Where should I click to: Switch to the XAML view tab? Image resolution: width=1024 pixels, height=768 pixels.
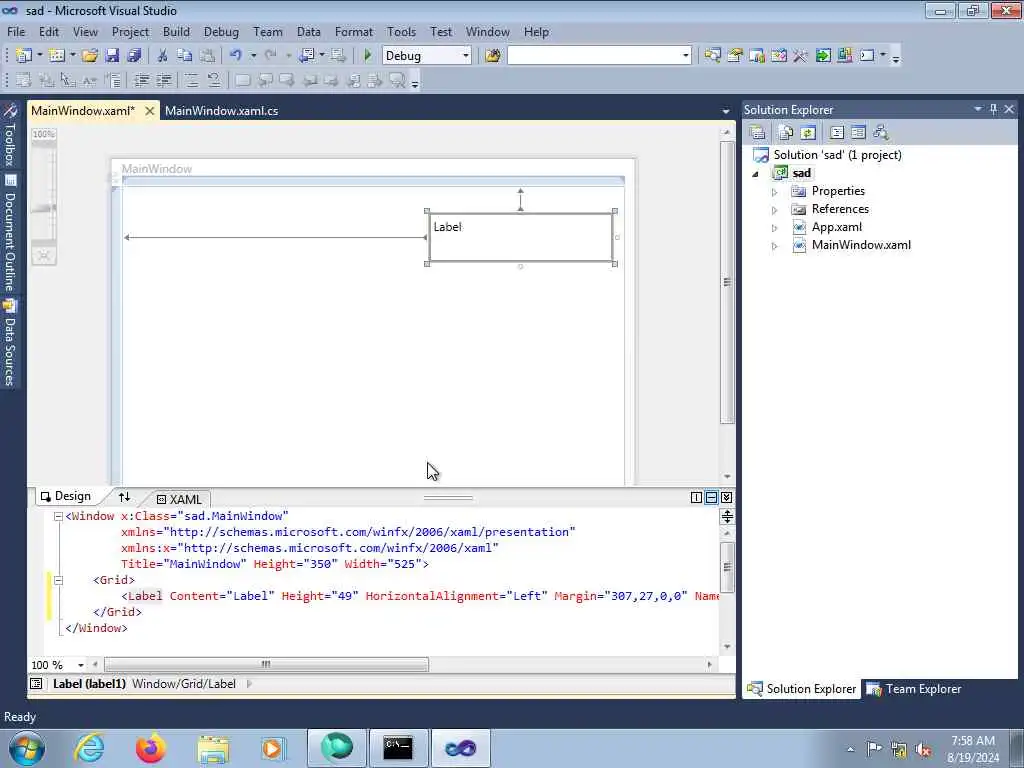(180, 499)
